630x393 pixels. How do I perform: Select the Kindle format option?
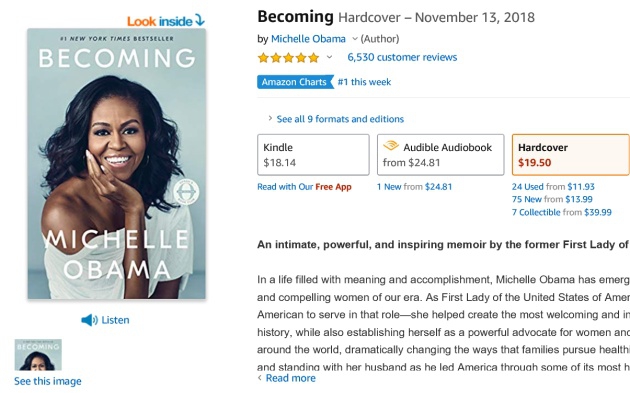[313, 155]
